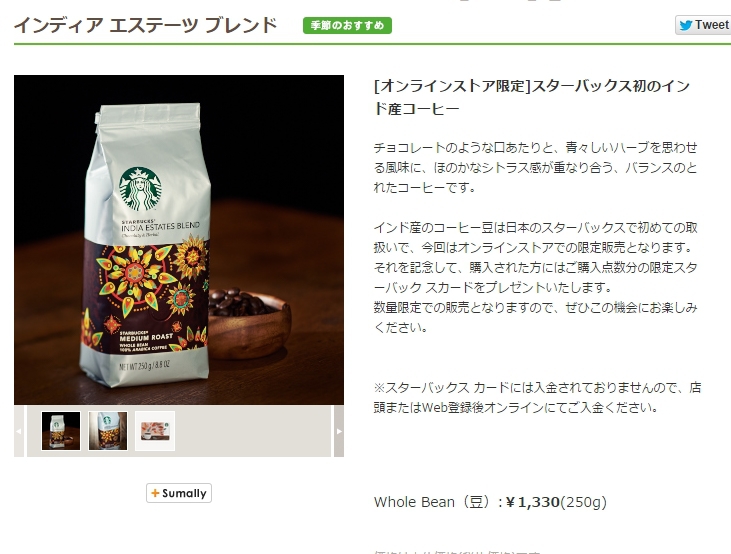Image resolution: width=731 pixels, height=554 pixels.
Task: Share the page with the Tweet button
Action: pyautogui.click(x=703, y=25)
